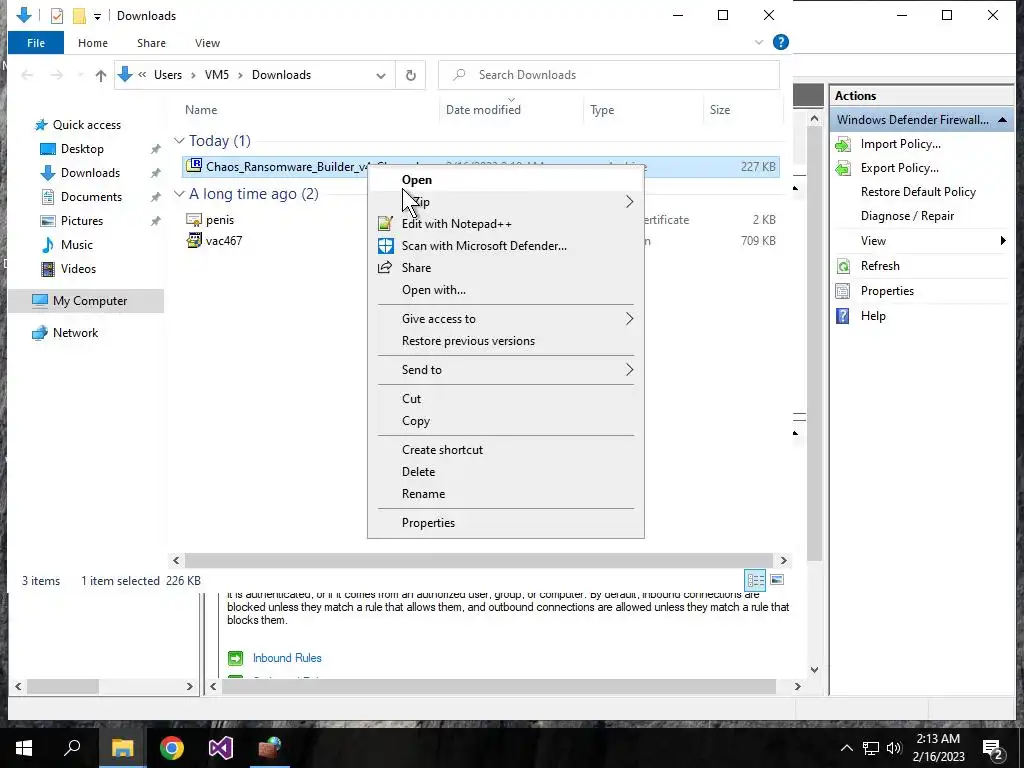1024x768 pixels.
Task: Choose Create shortcut
Action: point(442,450)
